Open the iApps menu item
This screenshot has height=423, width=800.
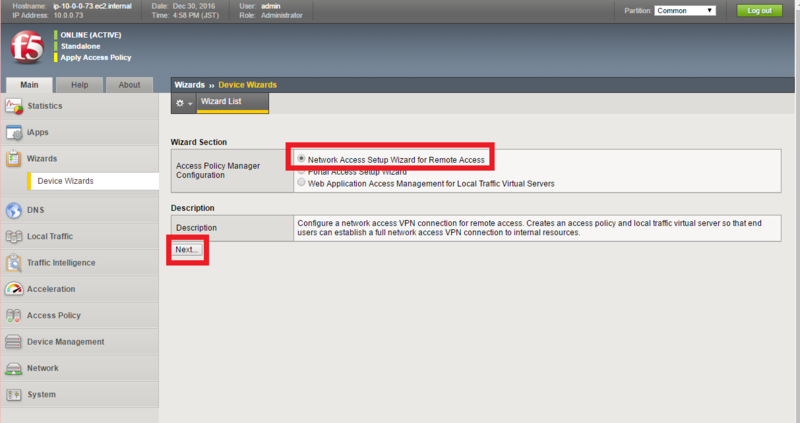pos(80,133)
